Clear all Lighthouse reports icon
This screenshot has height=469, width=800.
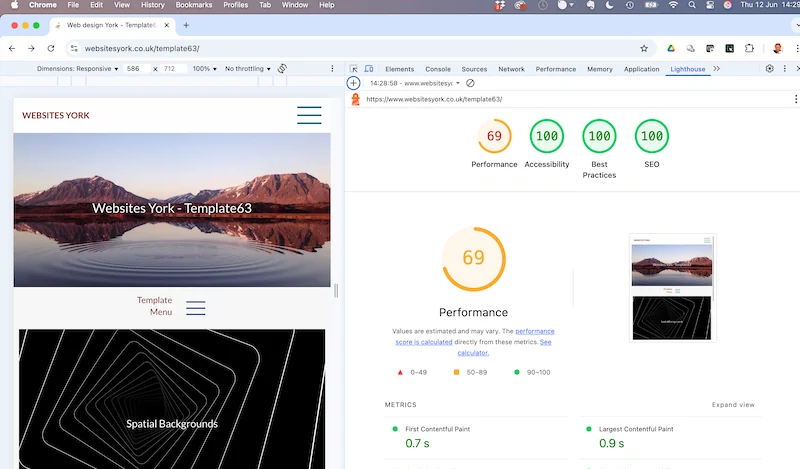tap(470, 83)
